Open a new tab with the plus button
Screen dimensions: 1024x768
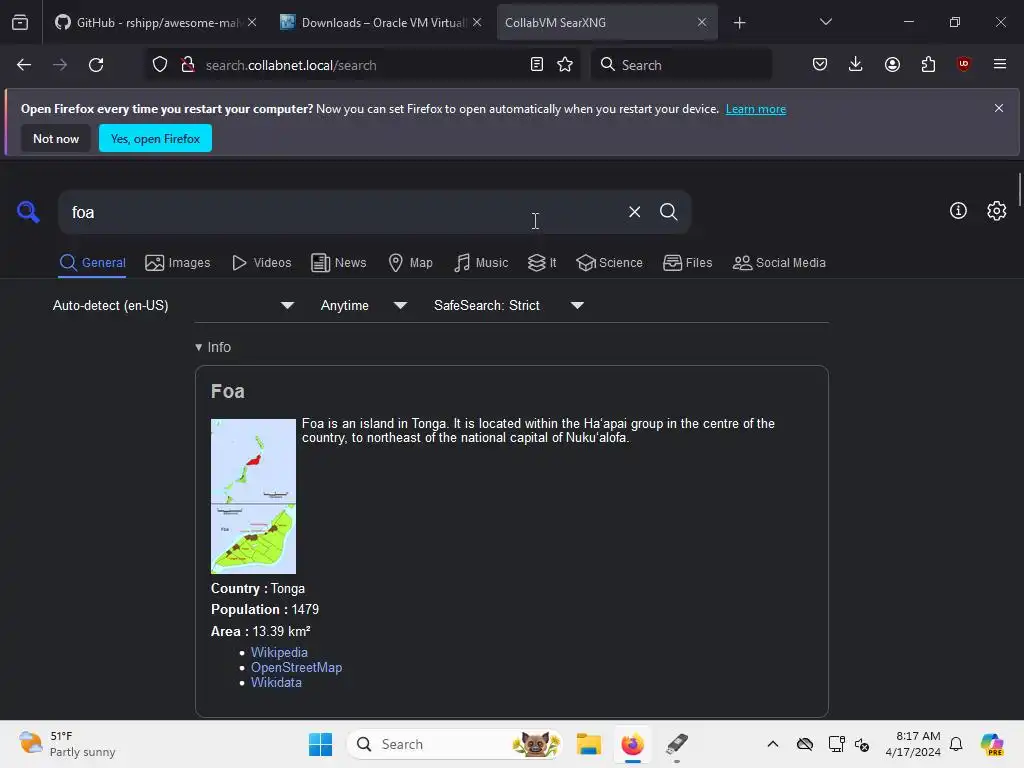point(739,23)
